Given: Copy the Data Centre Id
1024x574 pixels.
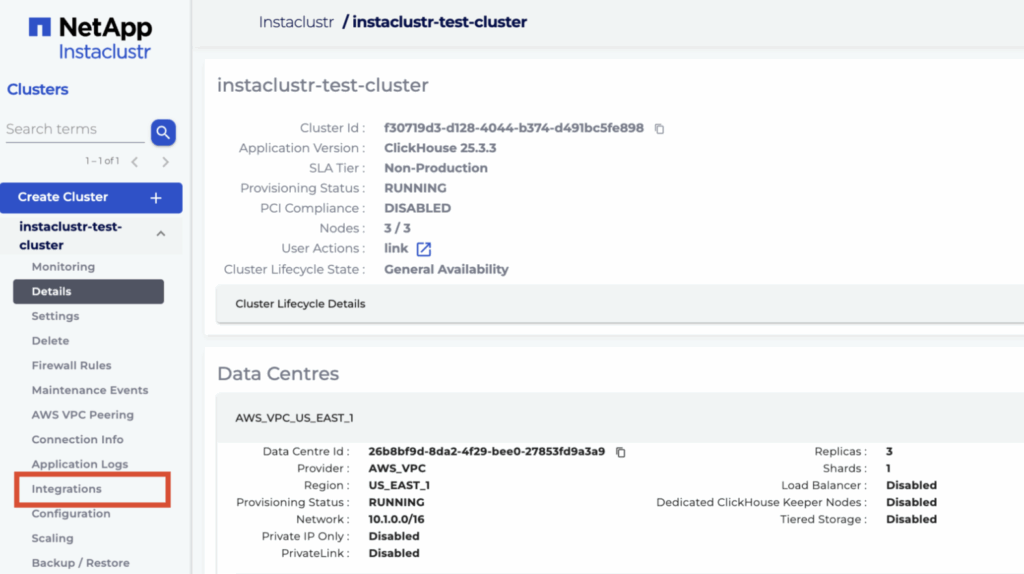Looking at the screenshot, I should (620, 452).
